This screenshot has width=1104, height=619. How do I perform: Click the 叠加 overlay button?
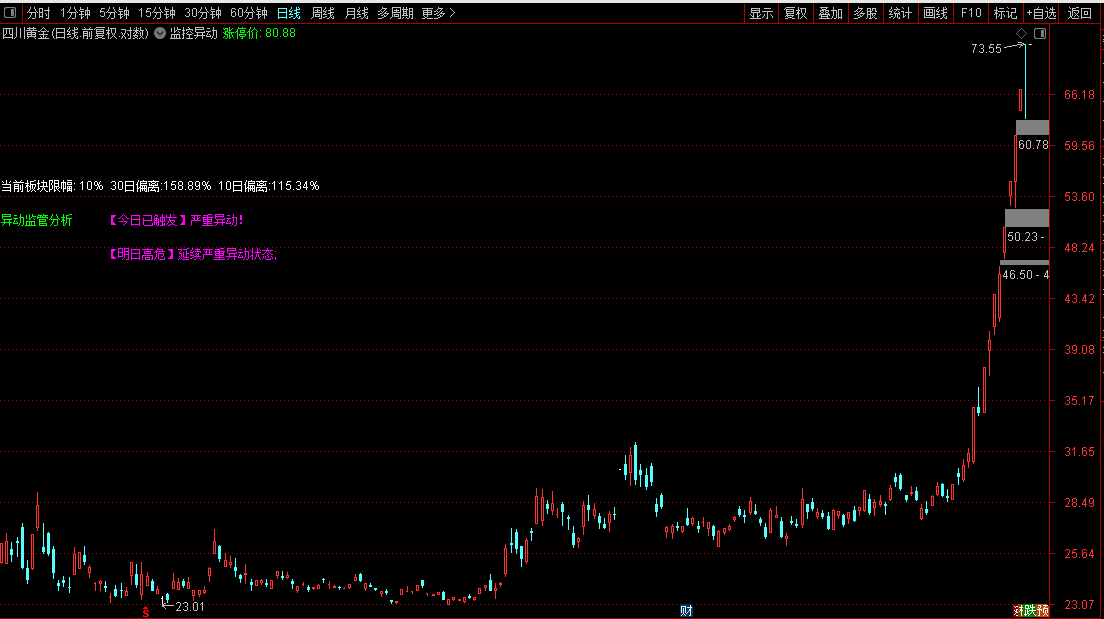pyautogui.click(x=831, y=13)
